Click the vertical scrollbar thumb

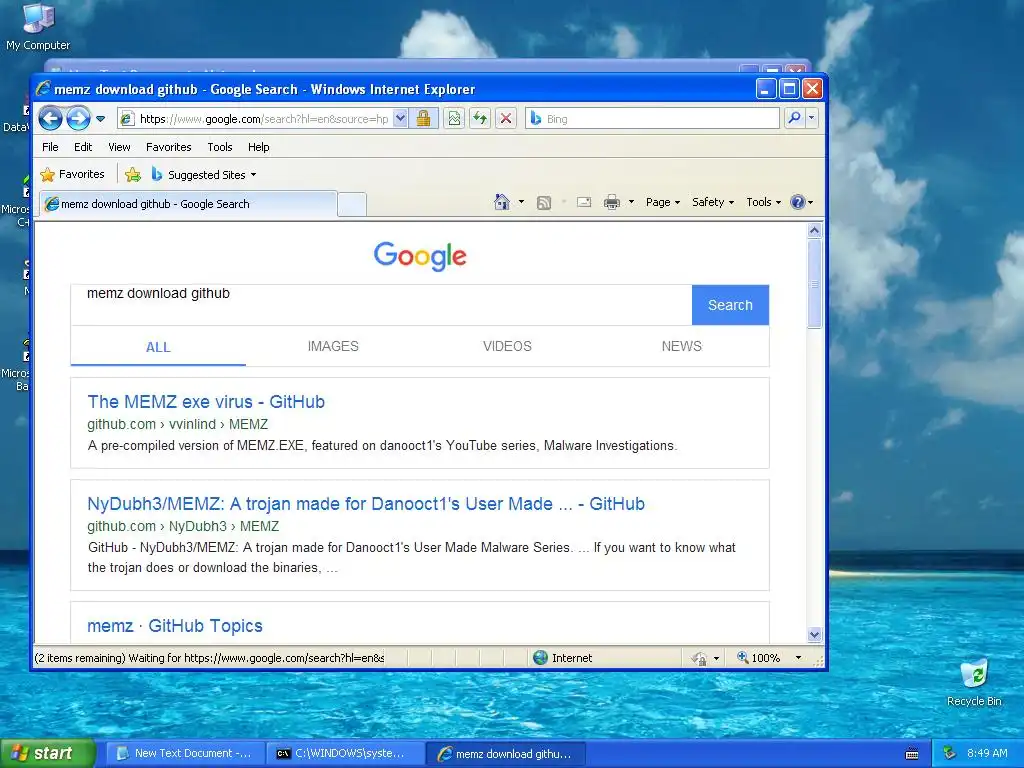(814, 284)
